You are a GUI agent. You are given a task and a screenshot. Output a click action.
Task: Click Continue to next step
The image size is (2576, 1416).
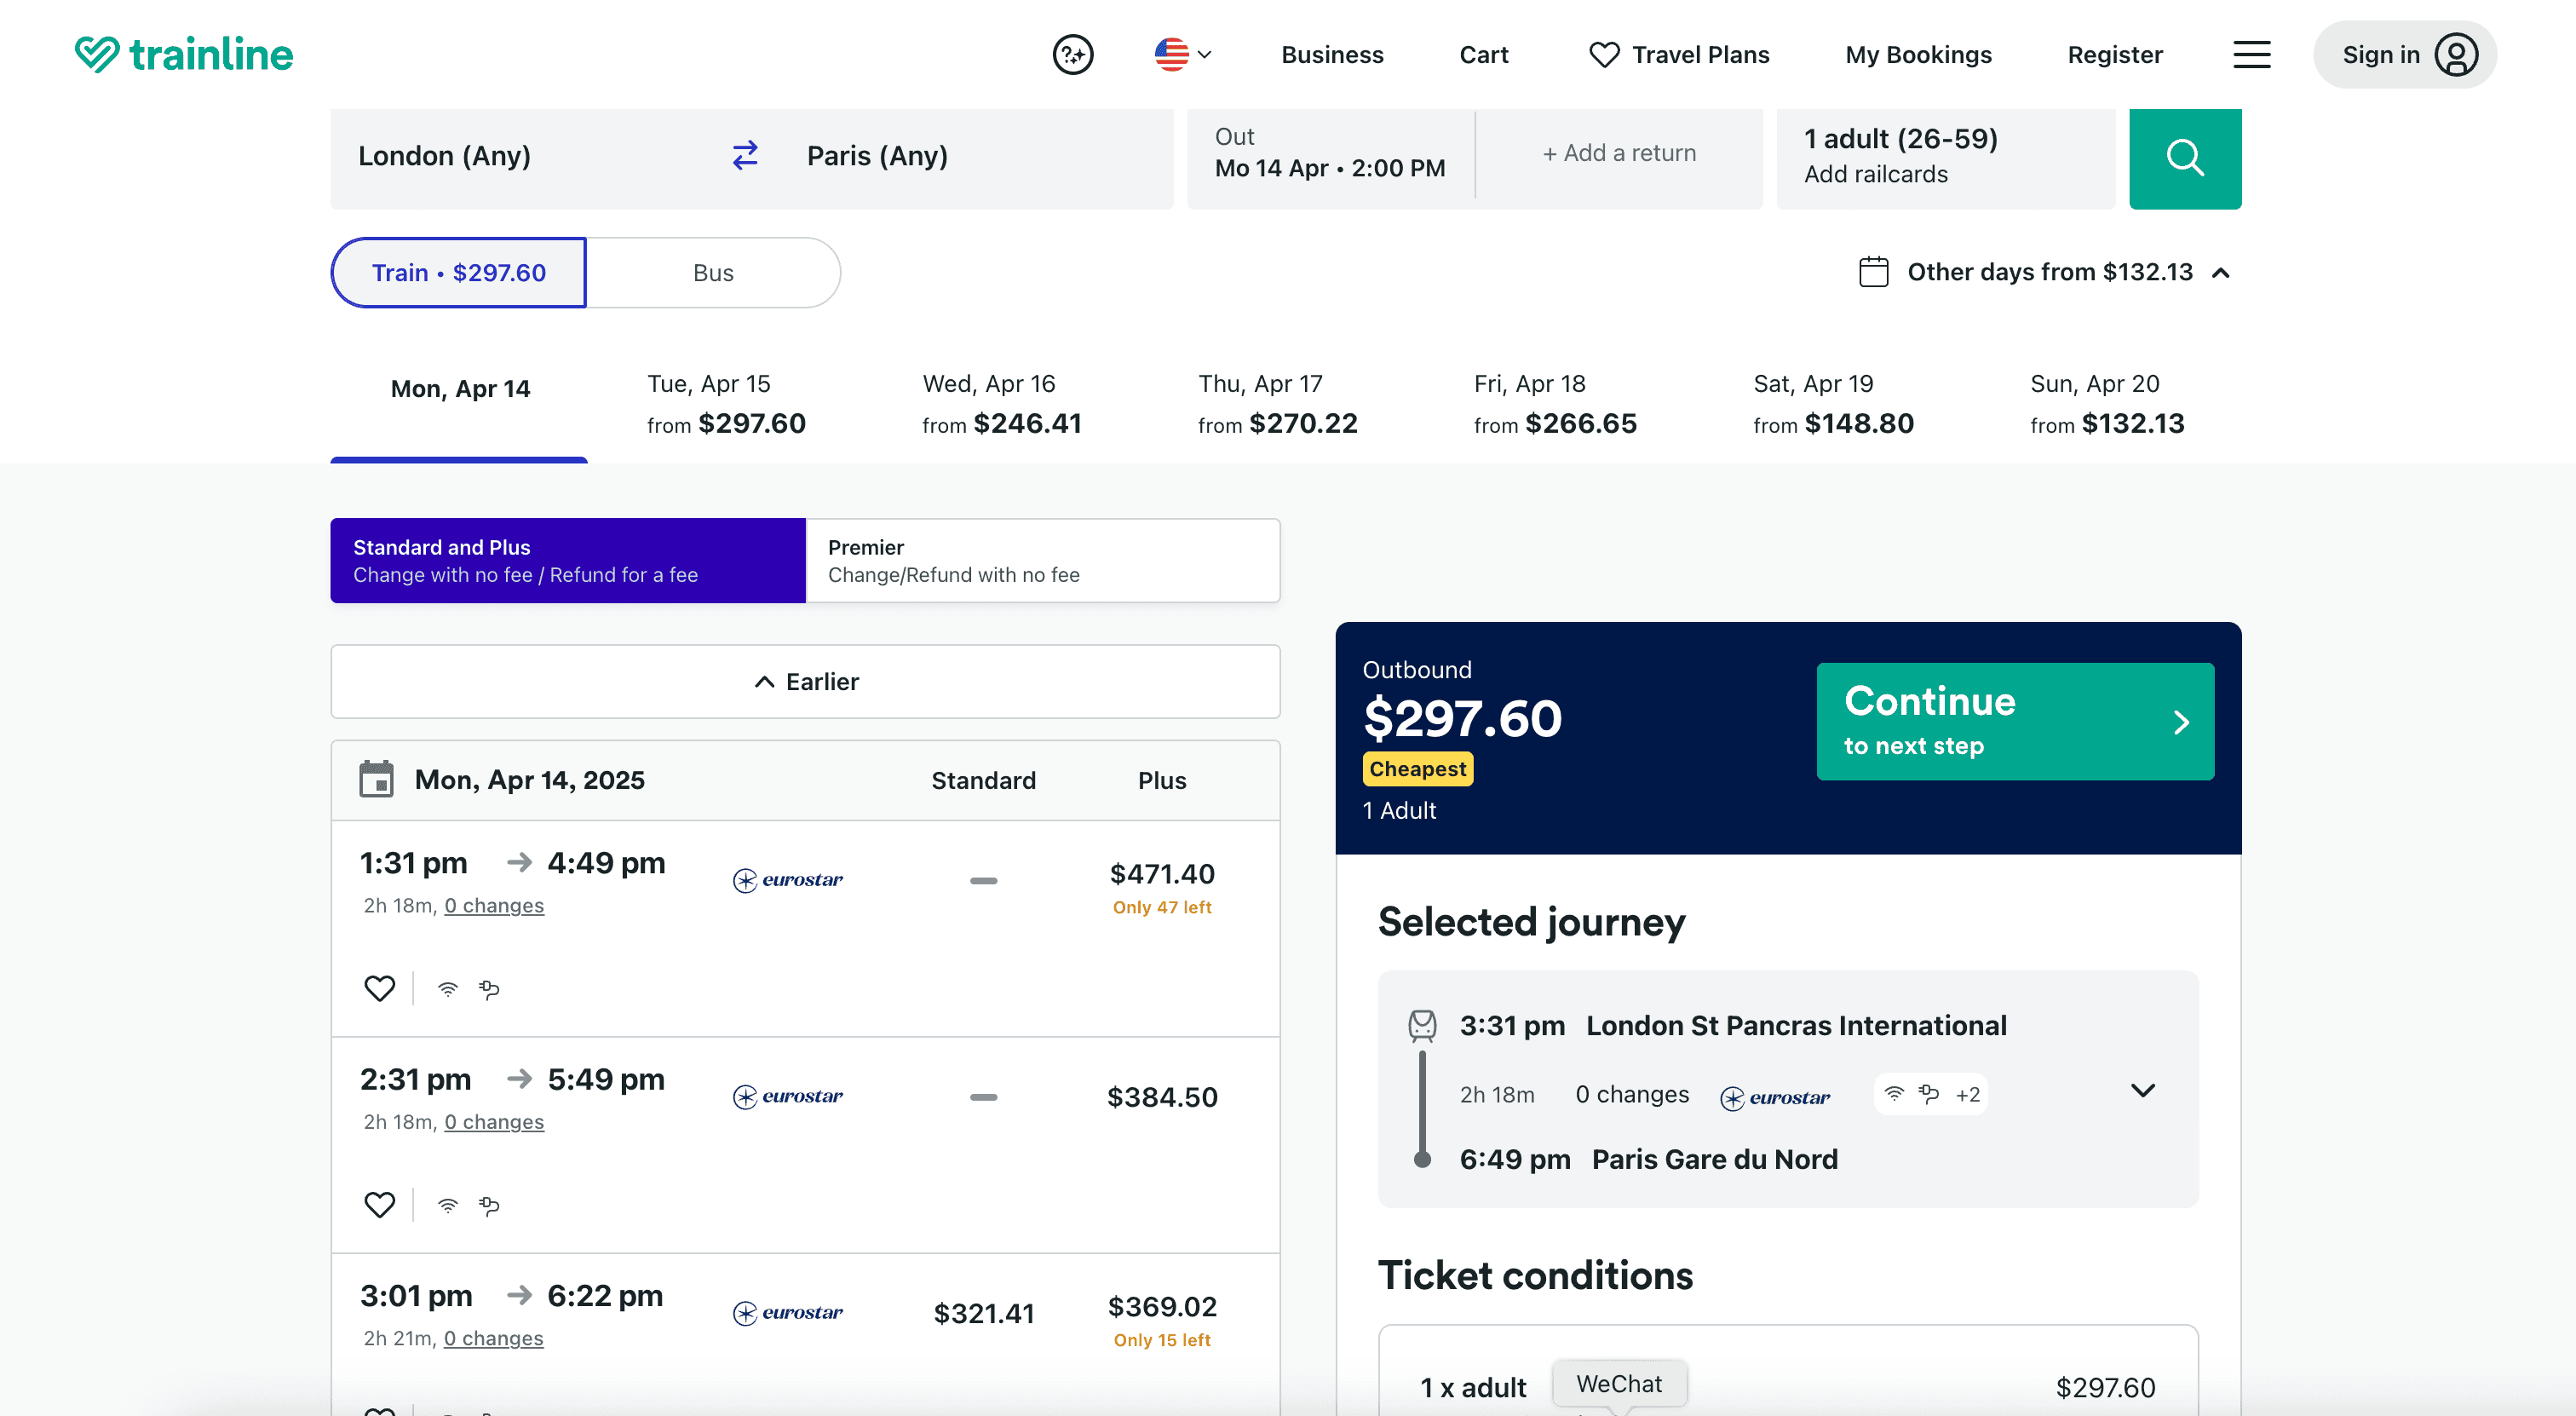pos(2014,721)
